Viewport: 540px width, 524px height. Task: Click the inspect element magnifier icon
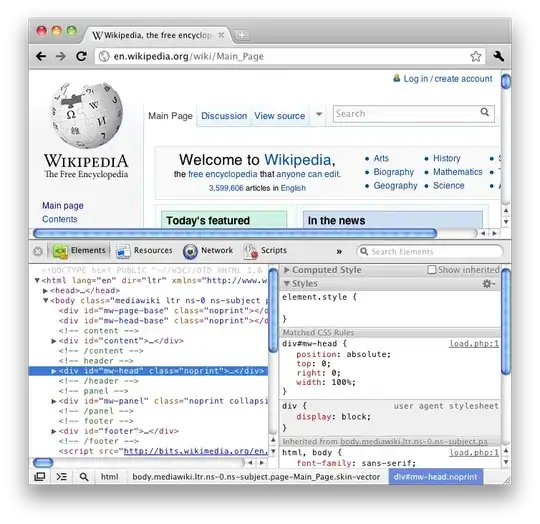tap(84, 477)
